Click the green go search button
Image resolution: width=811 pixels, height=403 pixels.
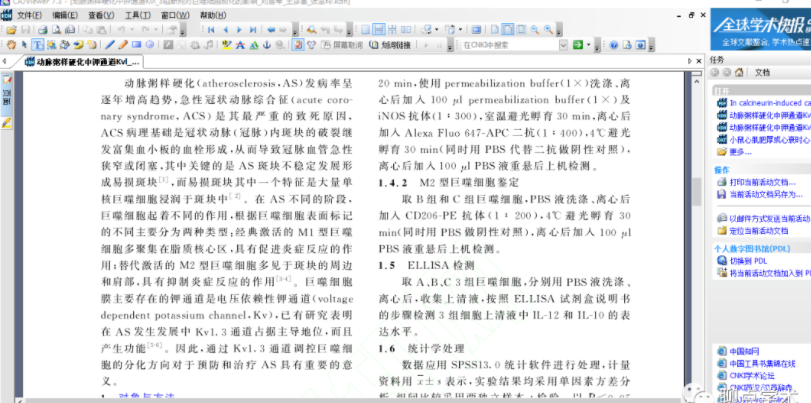[x=578, y=45]
